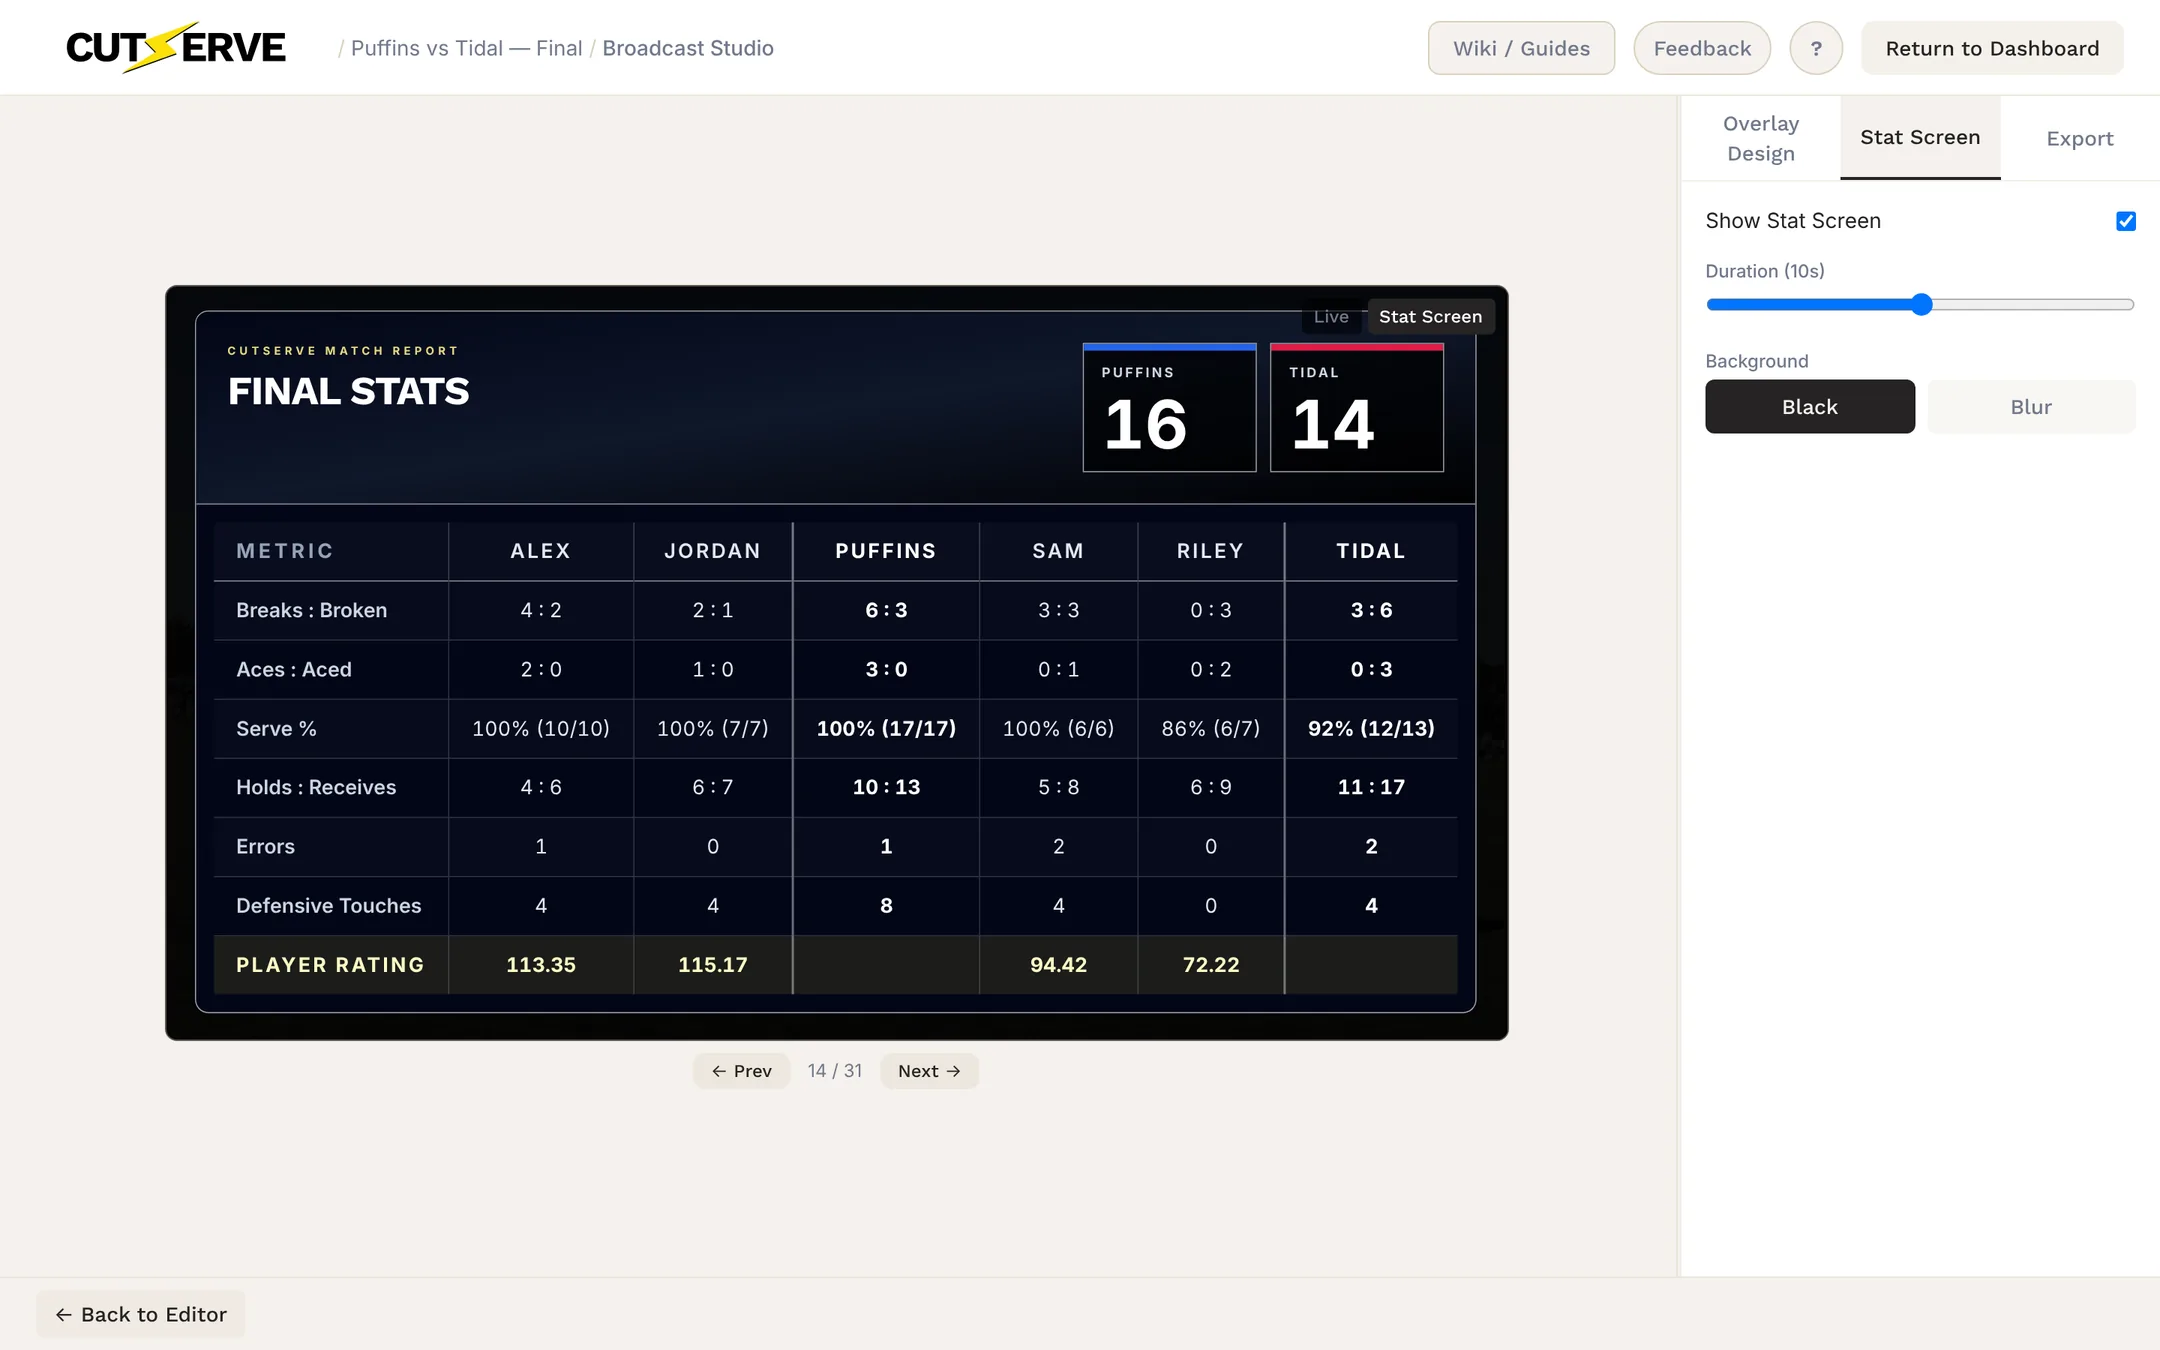Click Tidal Holds : Receives 11 : 17
Screen dimensions: 2160x1350
[1371, 787]
